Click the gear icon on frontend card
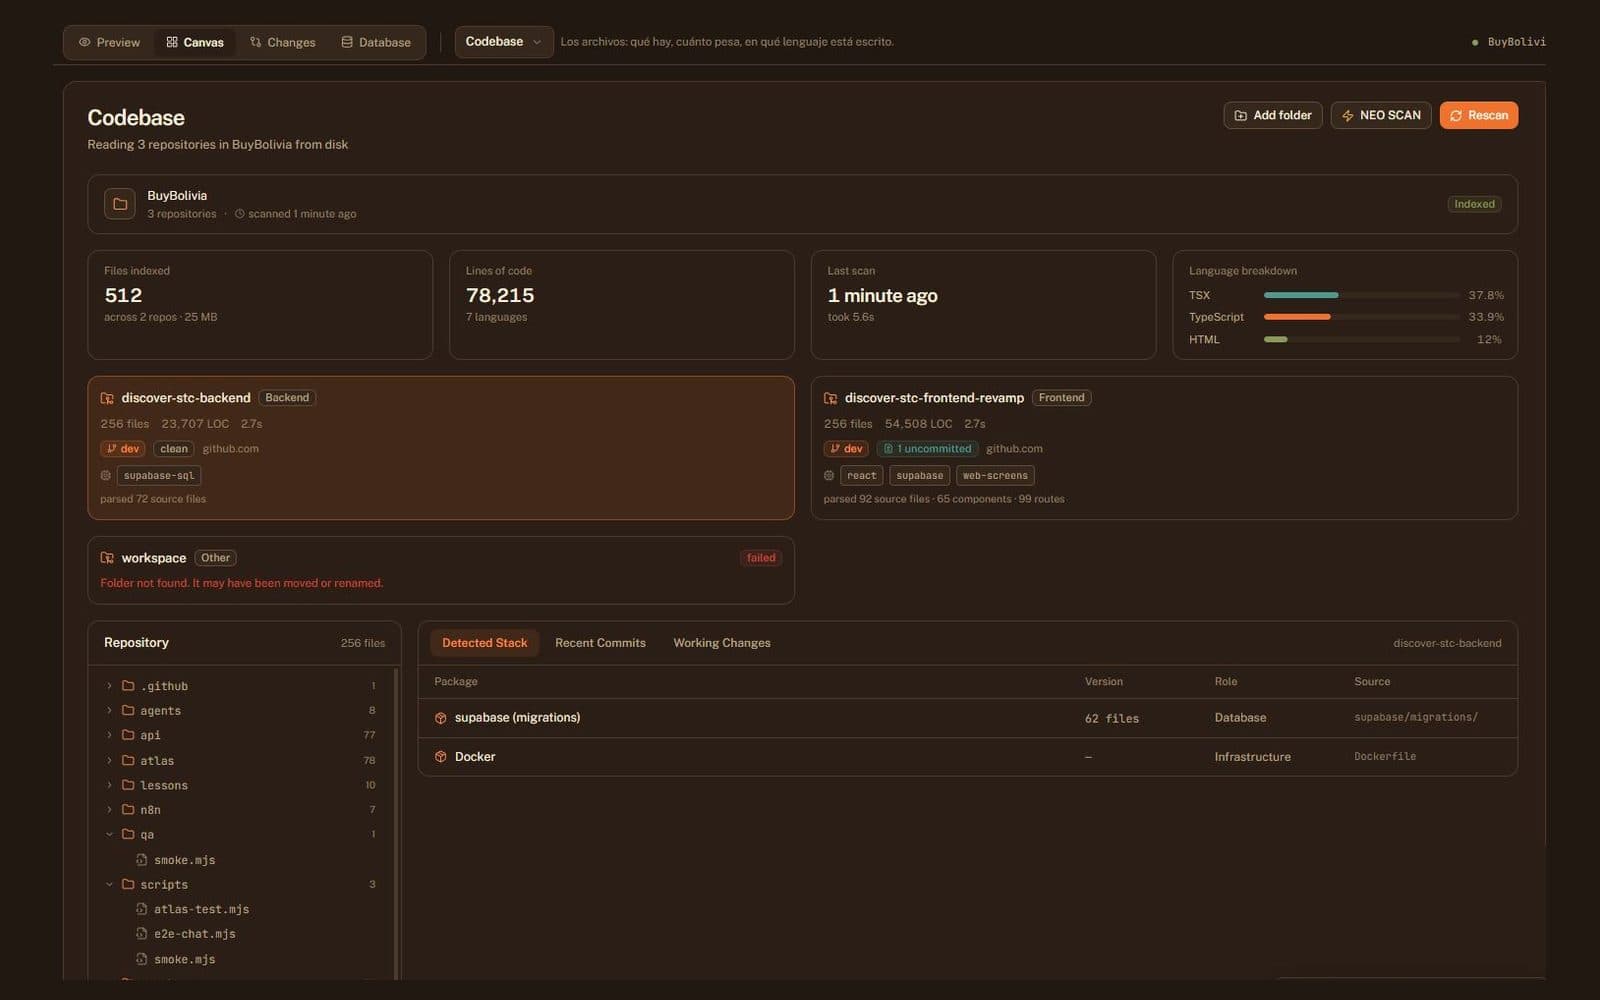1600x1000 pixels. tap(829, 476)
